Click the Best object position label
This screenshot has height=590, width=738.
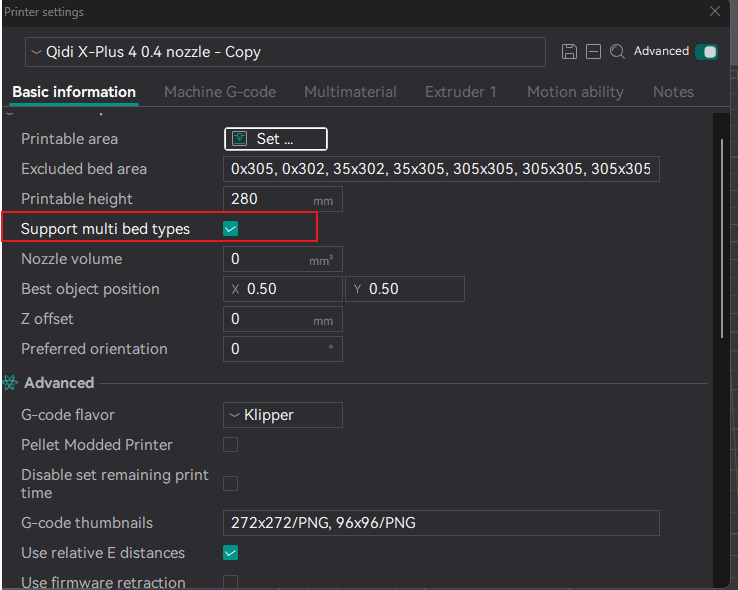tap(90, 289)
